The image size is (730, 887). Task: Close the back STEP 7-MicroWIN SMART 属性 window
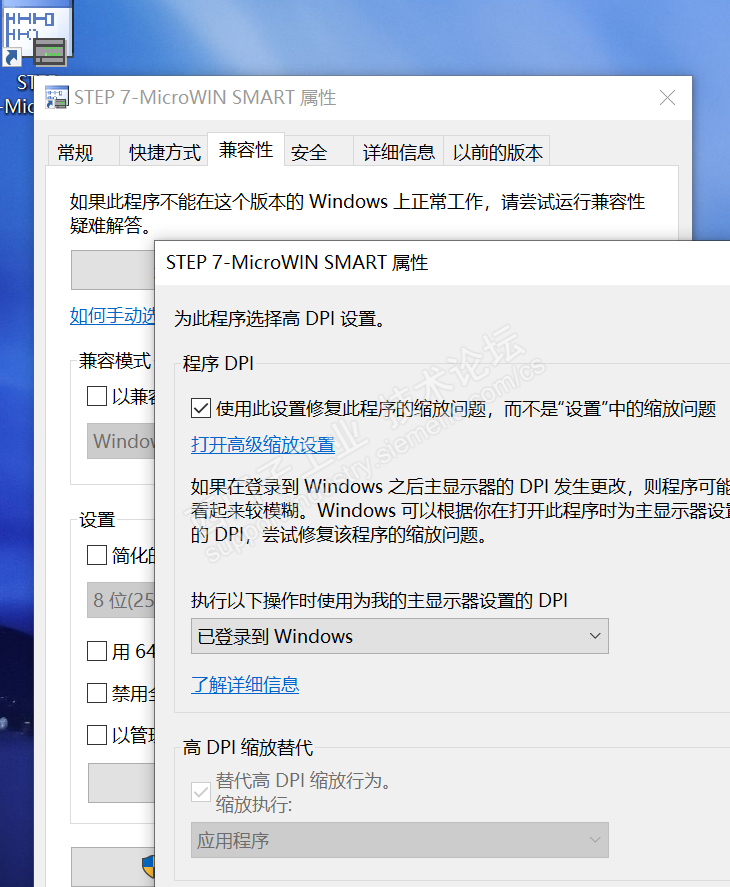pos(667,98)
